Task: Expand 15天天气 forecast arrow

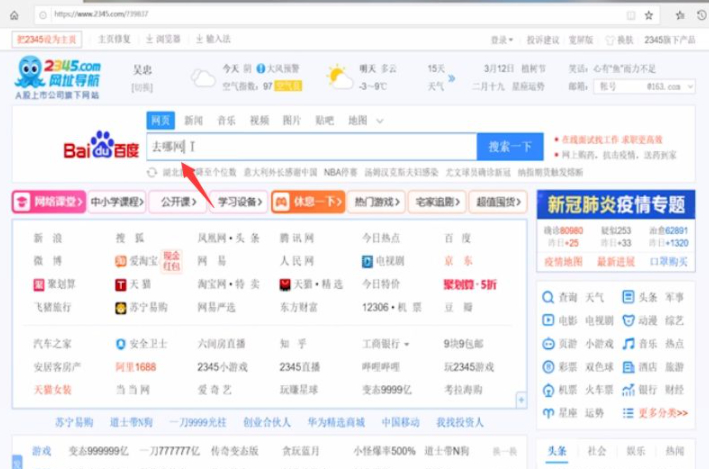Action: tap(451, 79)
